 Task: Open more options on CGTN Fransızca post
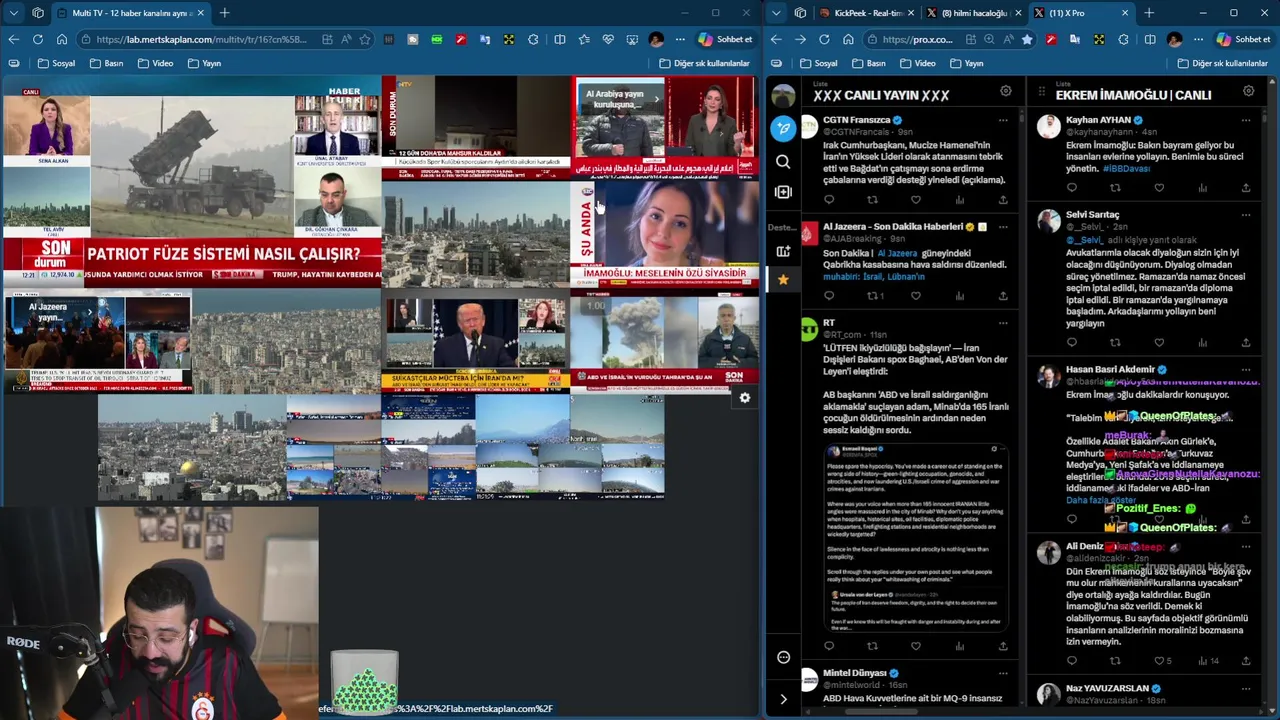tap(1003, 120)
